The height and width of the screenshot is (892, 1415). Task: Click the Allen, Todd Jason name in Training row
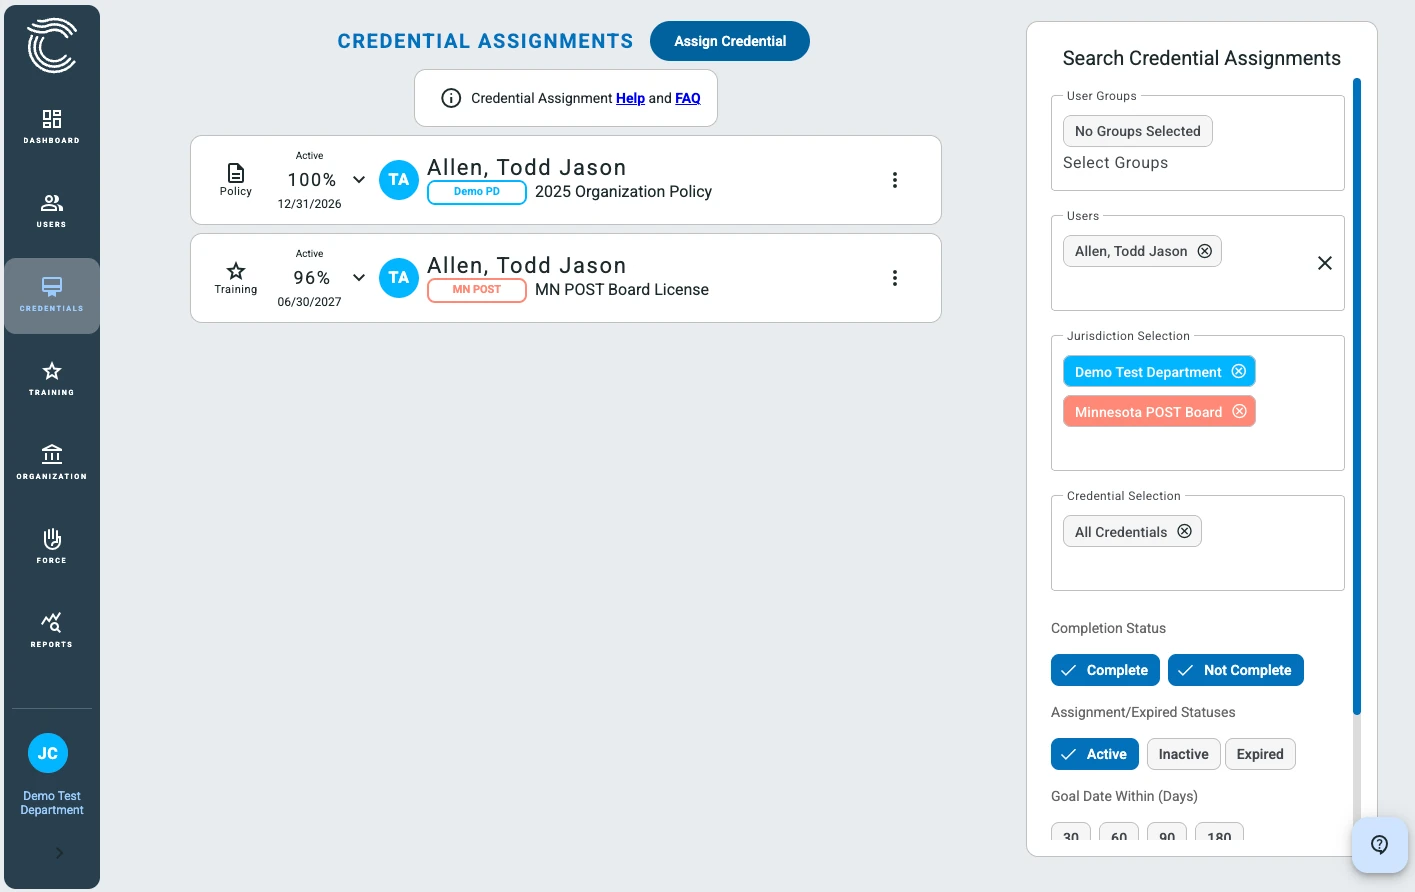pos(527,265)
